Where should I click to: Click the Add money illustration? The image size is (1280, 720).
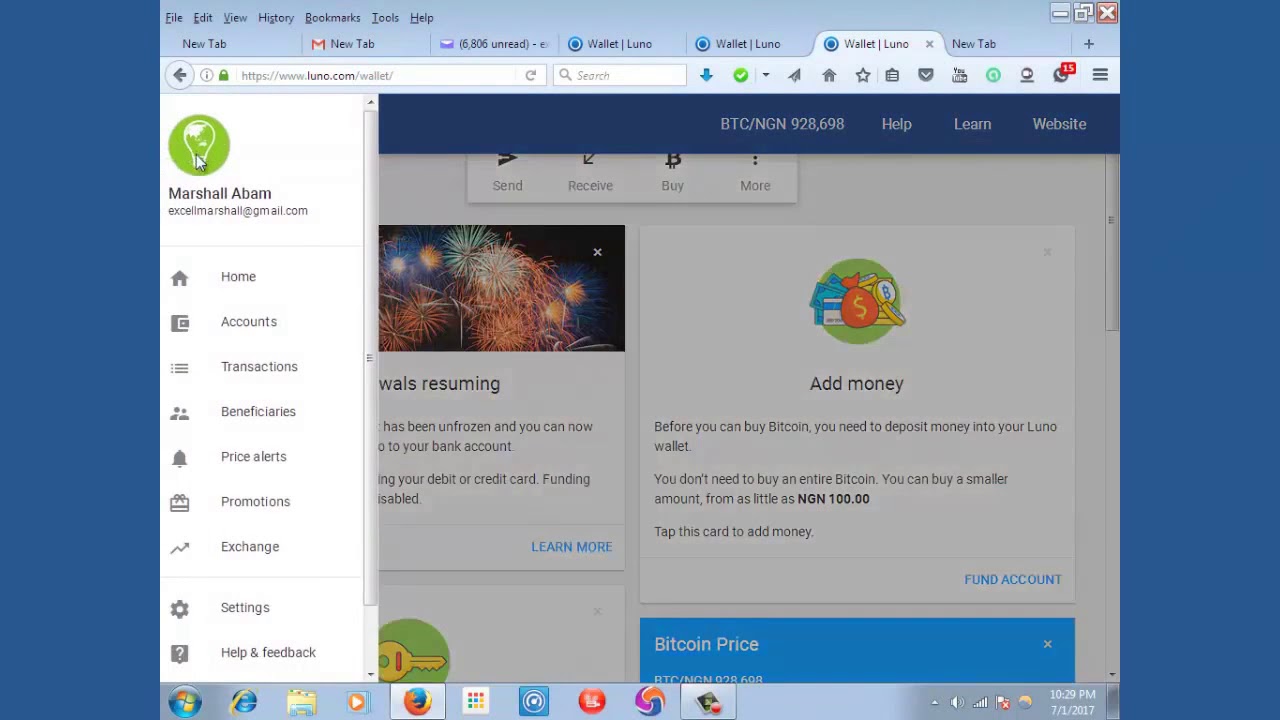pyautogui.click(x=857, y=301)
